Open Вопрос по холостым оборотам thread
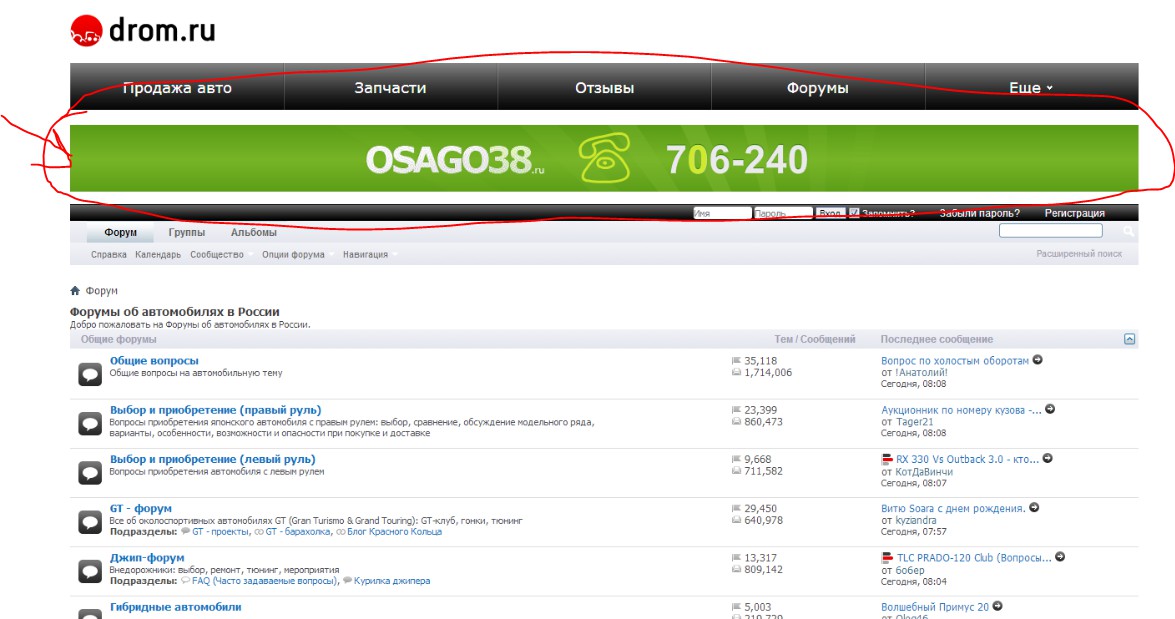 click(x=955, y=360)
